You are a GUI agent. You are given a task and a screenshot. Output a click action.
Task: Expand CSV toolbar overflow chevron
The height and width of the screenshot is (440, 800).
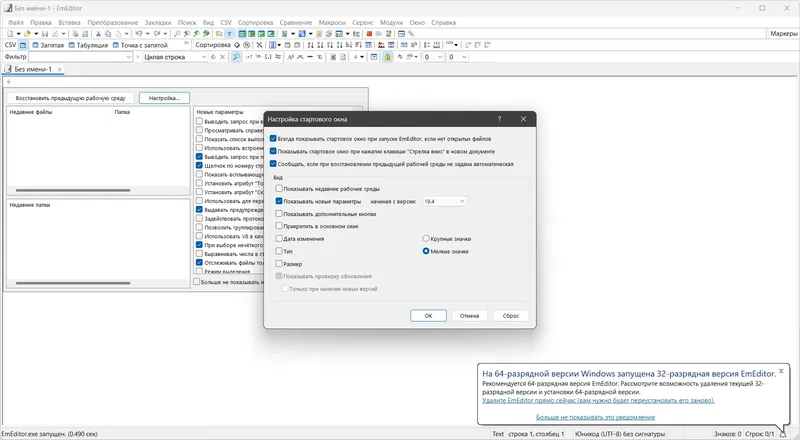pos(186,44)
